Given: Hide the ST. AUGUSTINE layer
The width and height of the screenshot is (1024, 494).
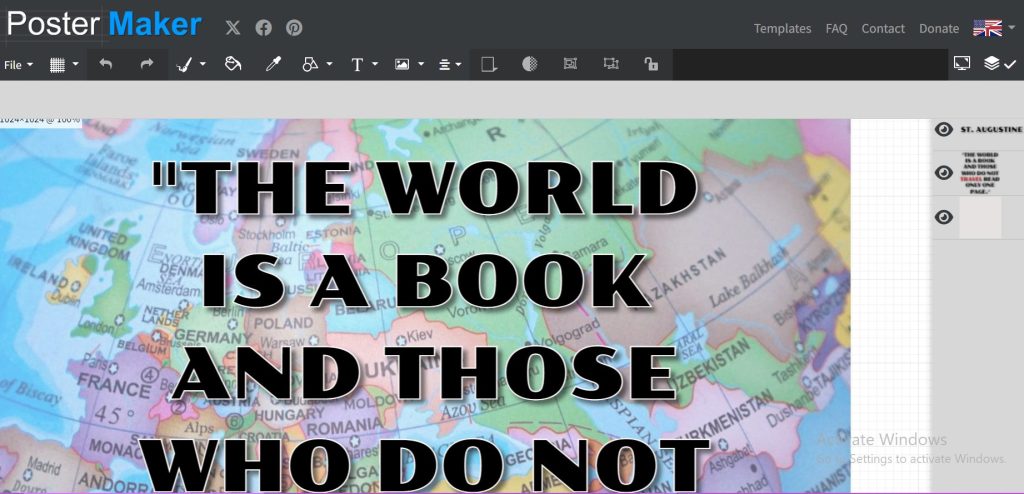Looking at the screenshot, I should click(944, 129).
